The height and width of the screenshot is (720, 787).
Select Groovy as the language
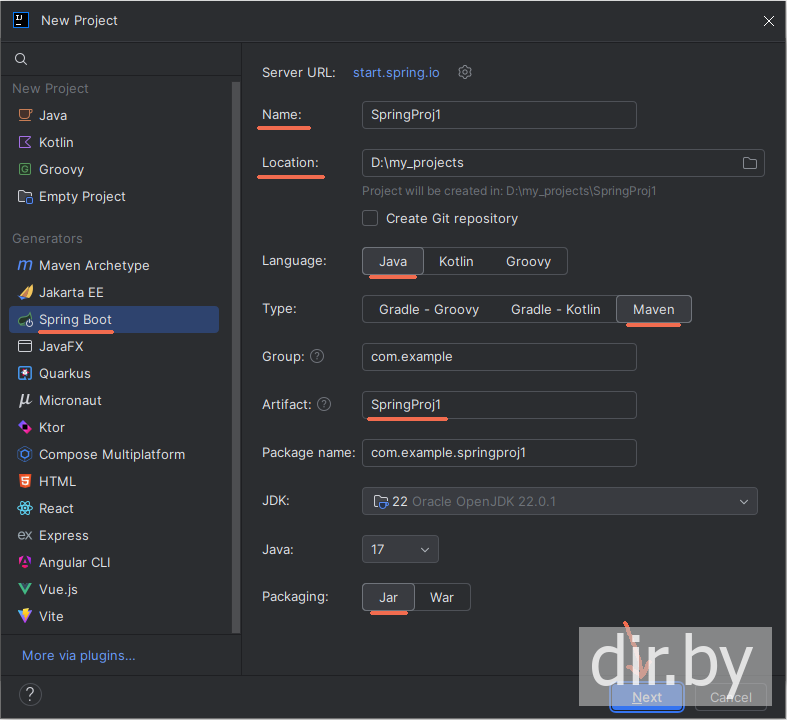(x=528, y=261)
